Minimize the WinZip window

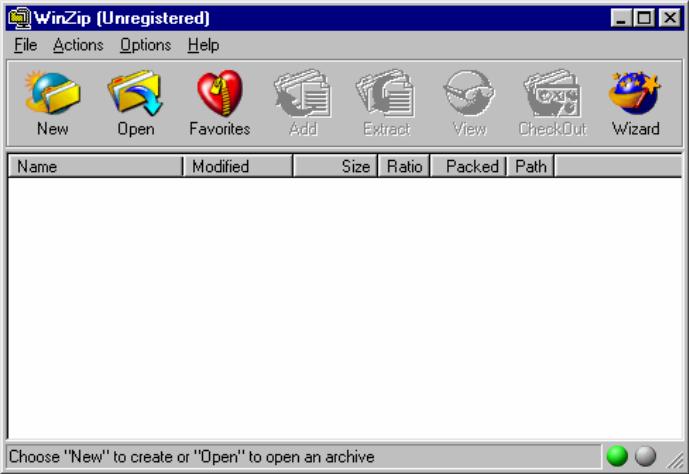coord(621,18)
